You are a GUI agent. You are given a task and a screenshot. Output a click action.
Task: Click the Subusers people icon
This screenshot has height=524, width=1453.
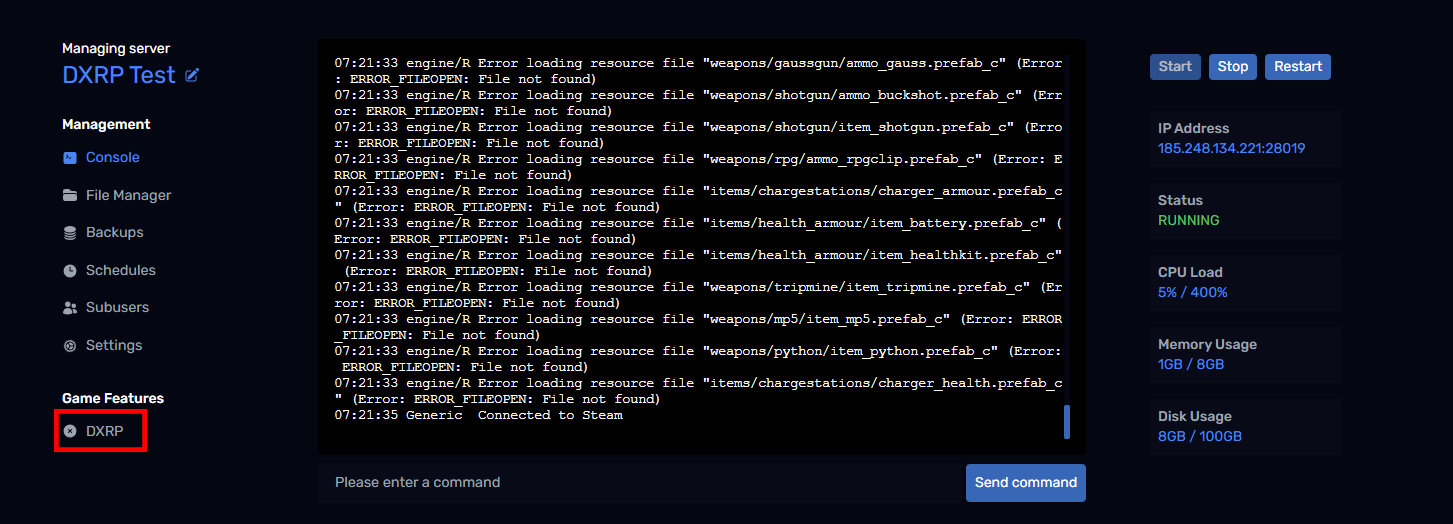click(x=70, y=308)
